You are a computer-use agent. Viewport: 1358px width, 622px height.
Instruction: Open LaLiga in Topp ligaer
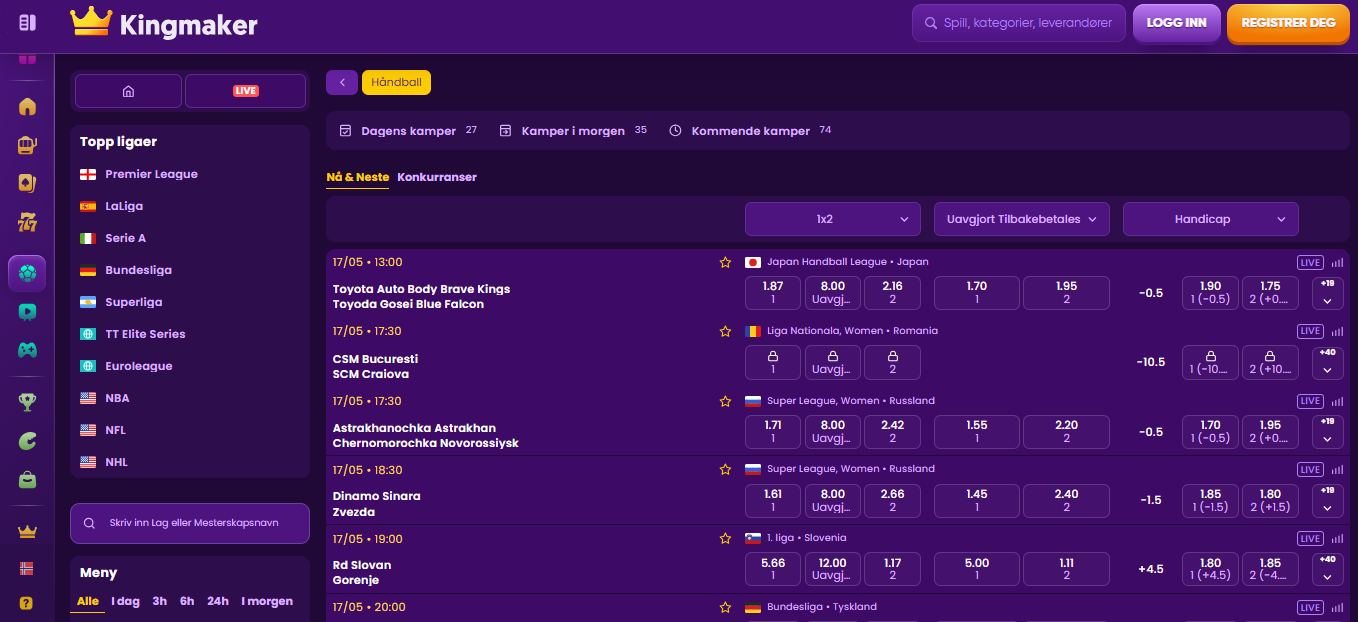124,206
